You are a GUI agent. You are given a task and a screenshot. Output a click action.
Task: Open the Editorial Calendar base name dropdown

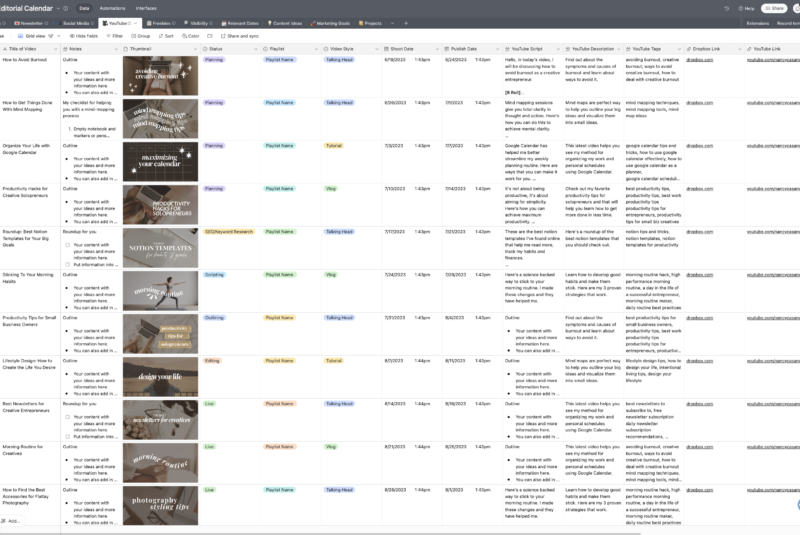point(58,8)
